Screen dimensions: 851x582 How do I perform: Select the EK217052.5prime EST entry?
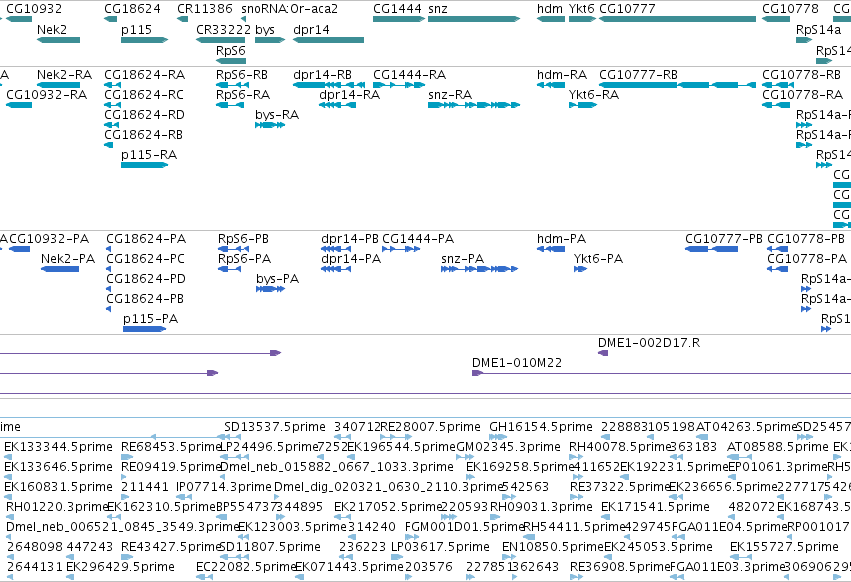388,507
